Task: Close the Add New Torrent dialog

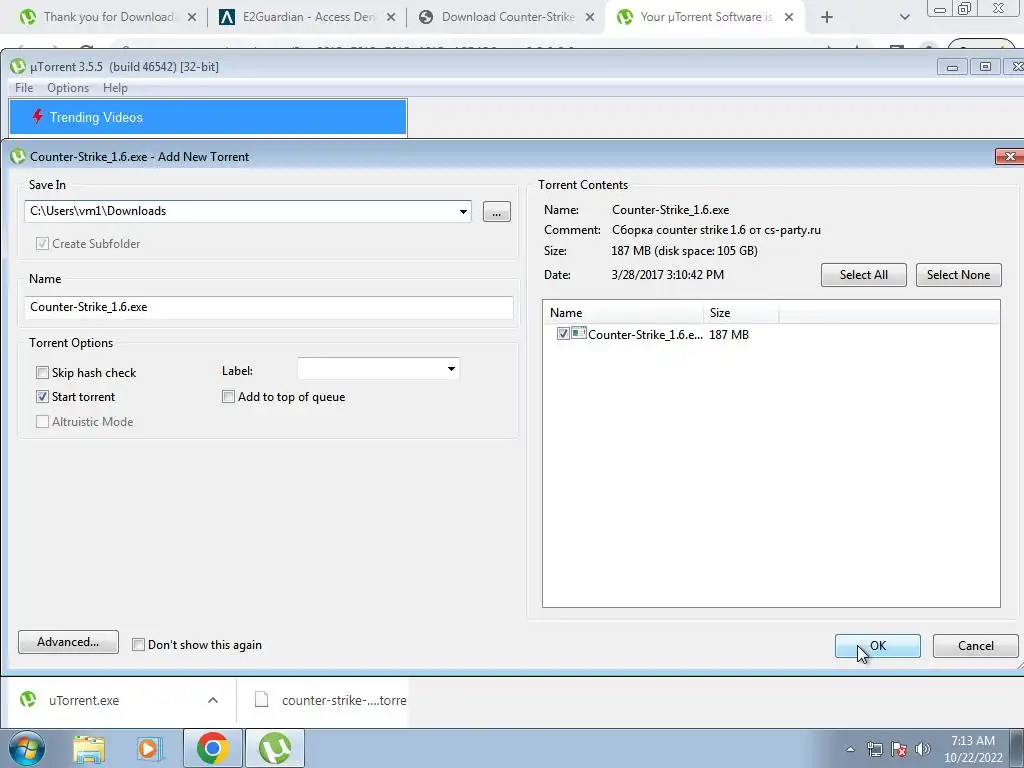Action: click(1010, 157)
